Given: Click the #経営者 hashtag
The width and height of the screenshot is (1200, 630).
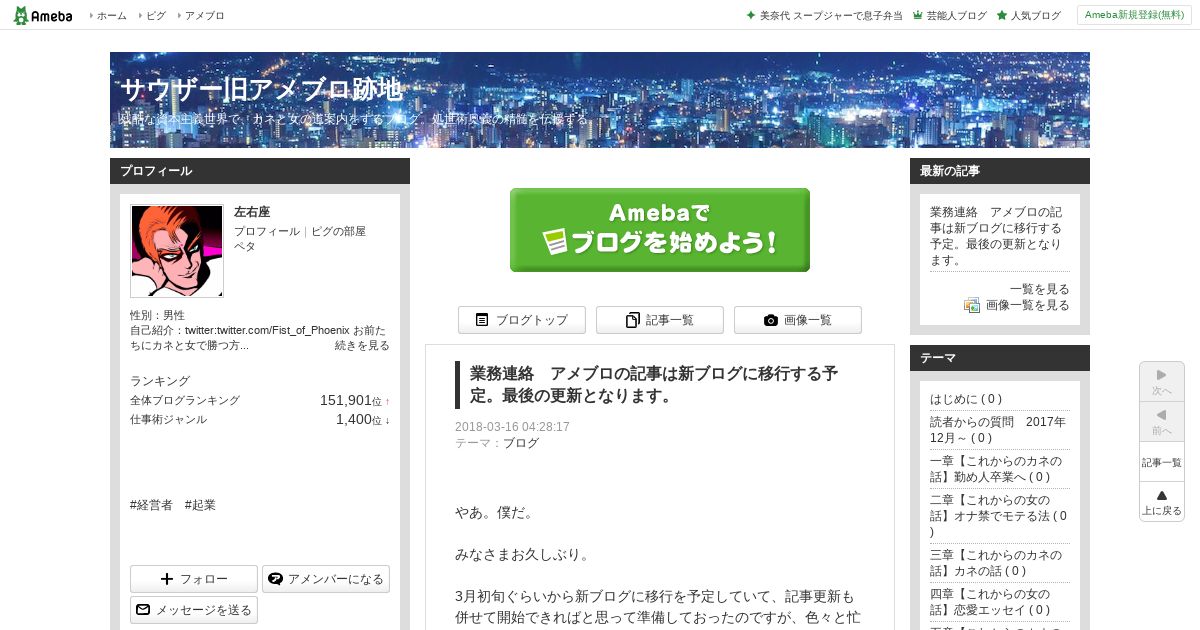Looking at the screenshot, I should tap(151, 505).
